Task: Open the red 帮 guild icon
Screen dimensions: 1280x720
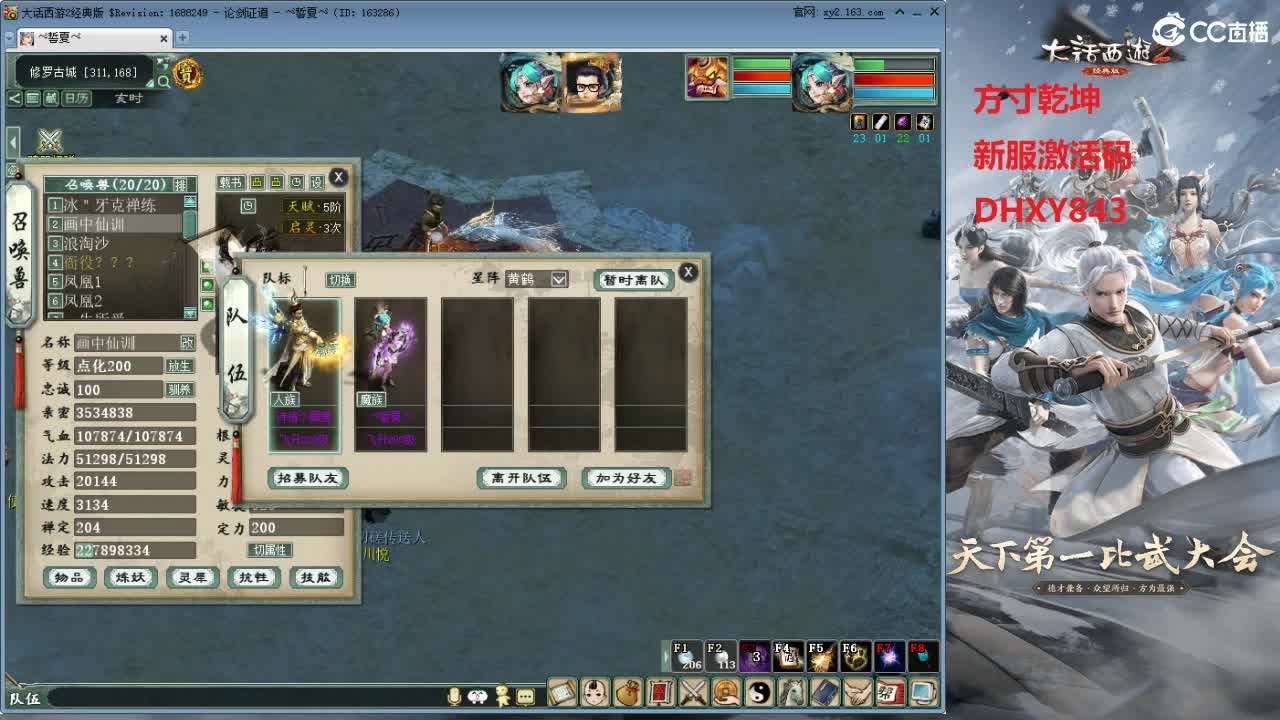Action: click(x=890, y=691)
